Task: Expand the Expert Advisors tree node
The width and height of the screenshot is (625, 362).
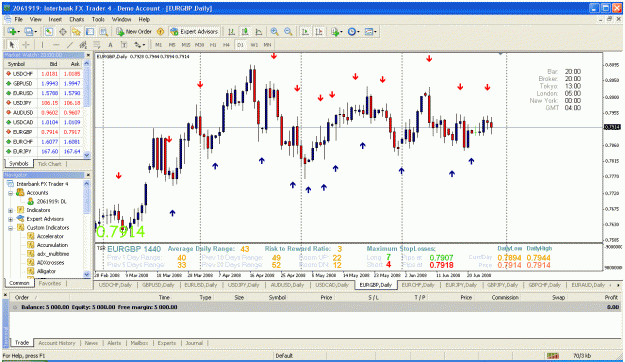Action: tap(11, 219)
